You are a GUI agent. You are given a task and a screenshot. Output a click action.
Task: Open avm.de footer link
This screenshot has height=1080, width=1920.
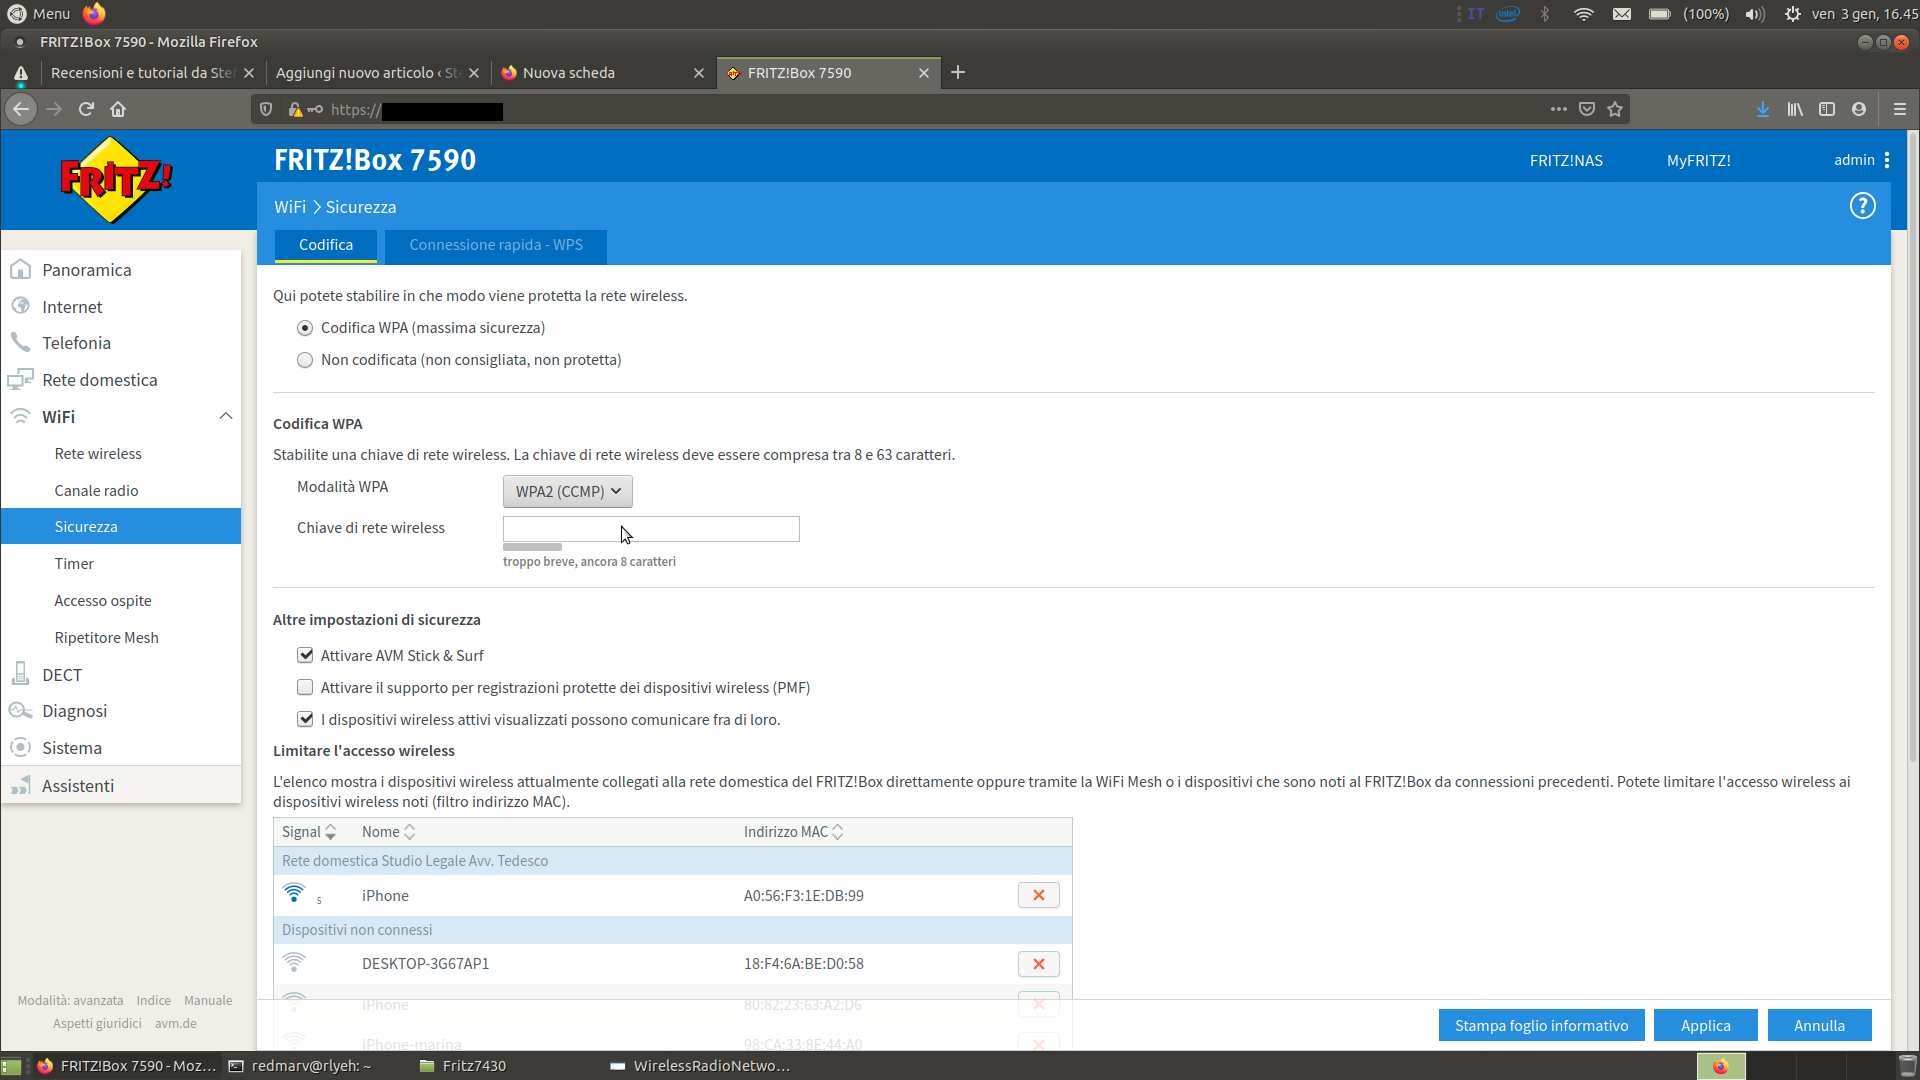(x=175, y=1023)
